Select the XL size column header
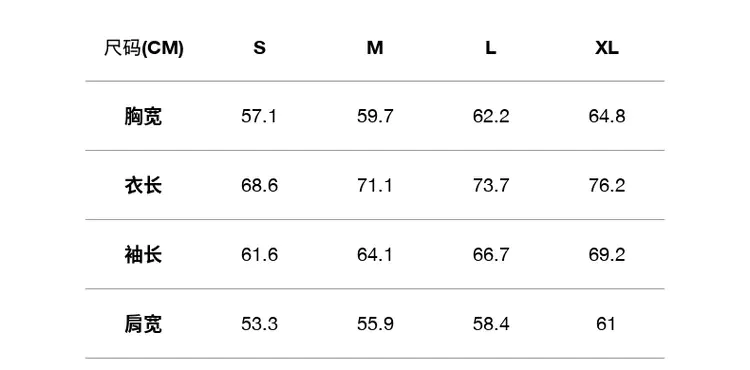 click(607, 48)
